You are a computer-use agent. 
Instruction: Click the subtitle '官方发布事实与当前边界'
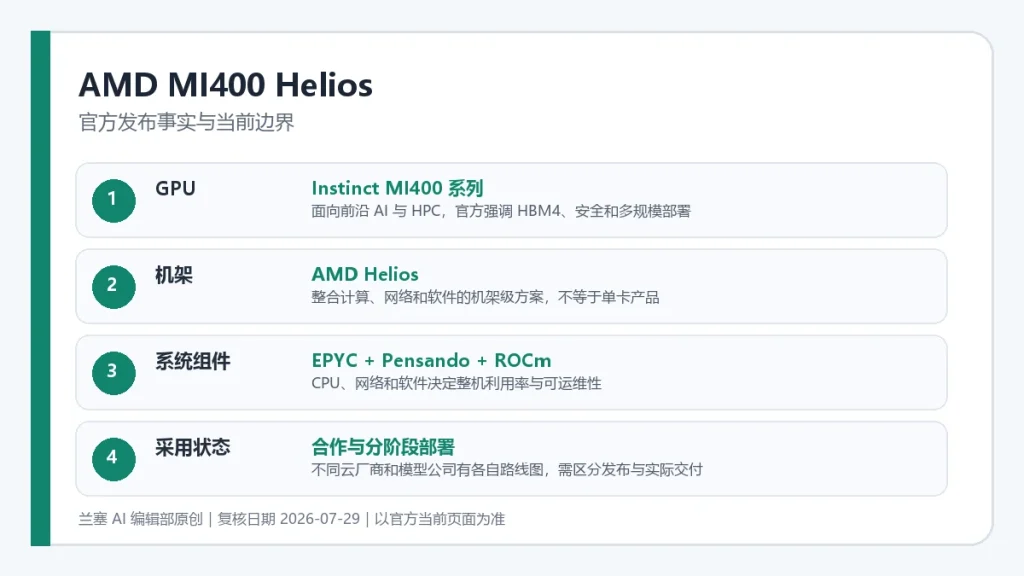(x=186, y=122)
